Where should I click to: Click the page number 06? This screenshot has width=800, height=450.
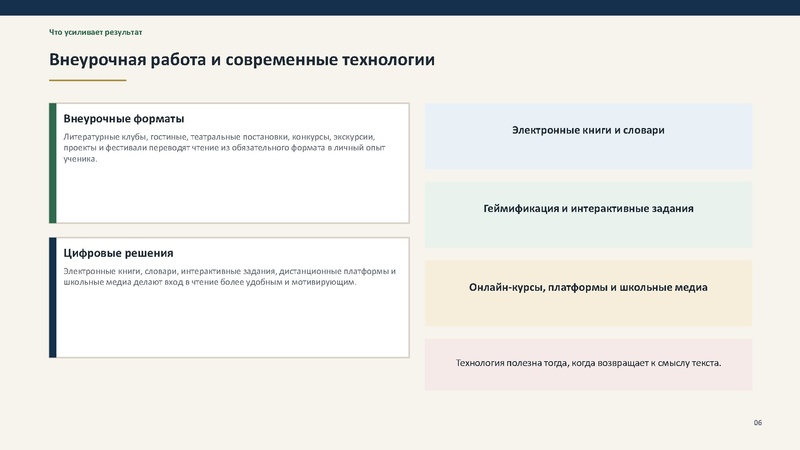click(758, 422)
